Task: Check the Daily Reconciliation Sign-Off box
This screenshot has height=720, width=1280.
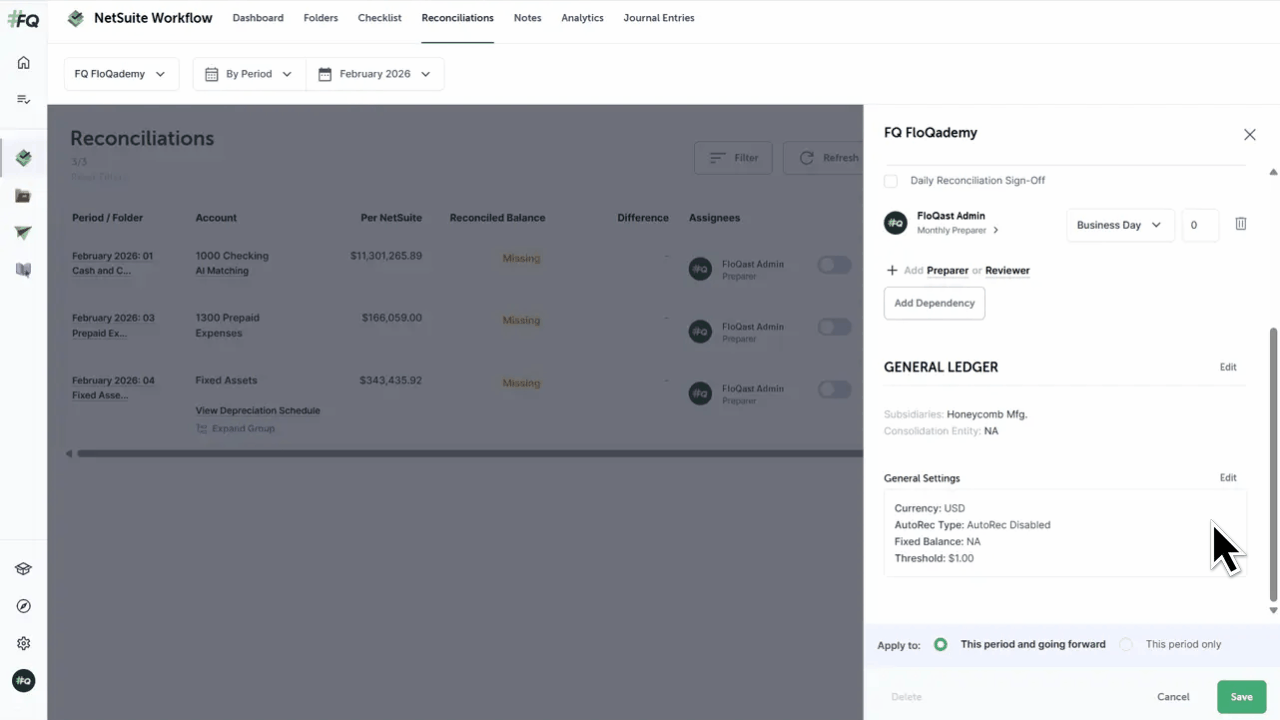Action: (x=891, y=181)
